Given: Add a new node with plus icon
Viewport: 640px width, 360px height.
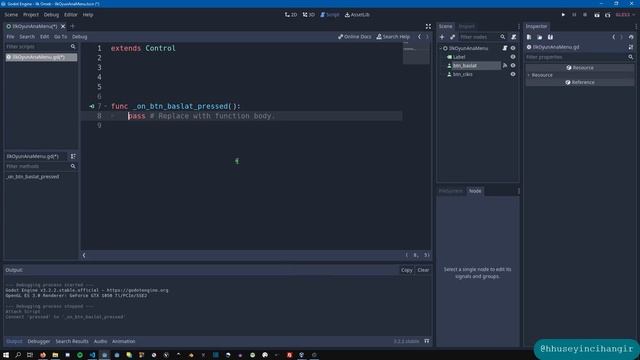Looking at the screenshot, I should click(442, 37).
